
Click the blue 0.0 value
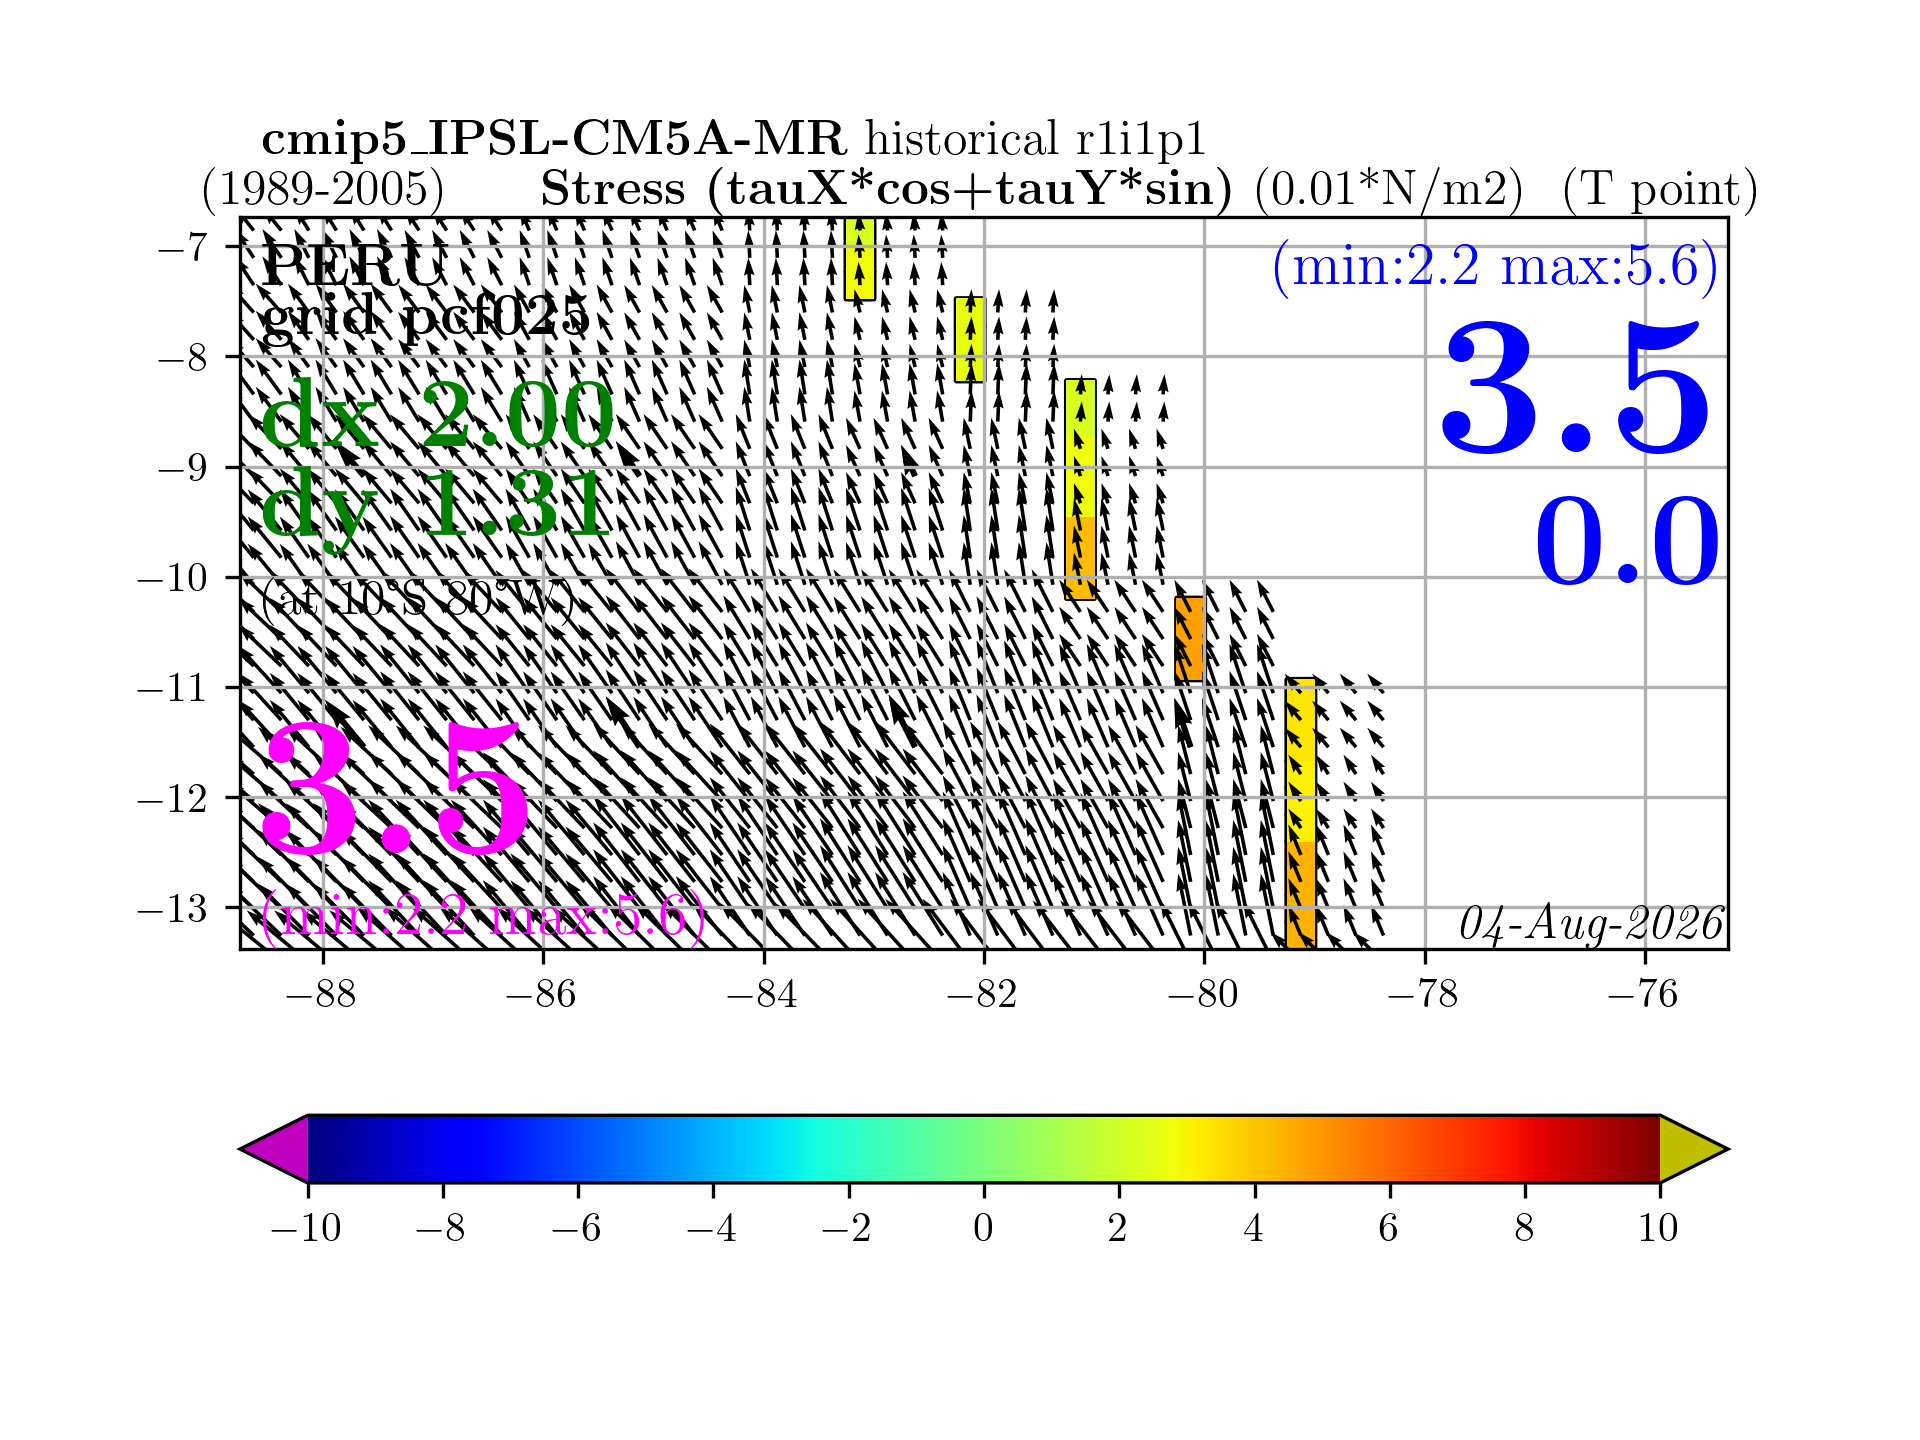pos(1627,542)
